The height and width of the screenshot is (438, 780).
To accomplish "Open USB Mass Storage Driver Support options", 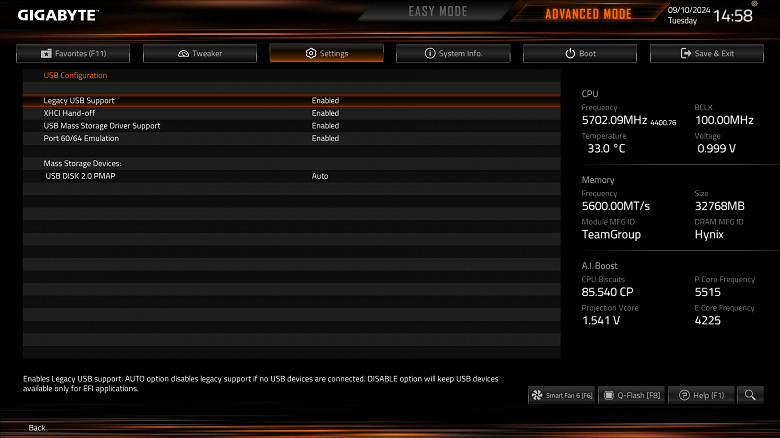I will coord(325,126).
